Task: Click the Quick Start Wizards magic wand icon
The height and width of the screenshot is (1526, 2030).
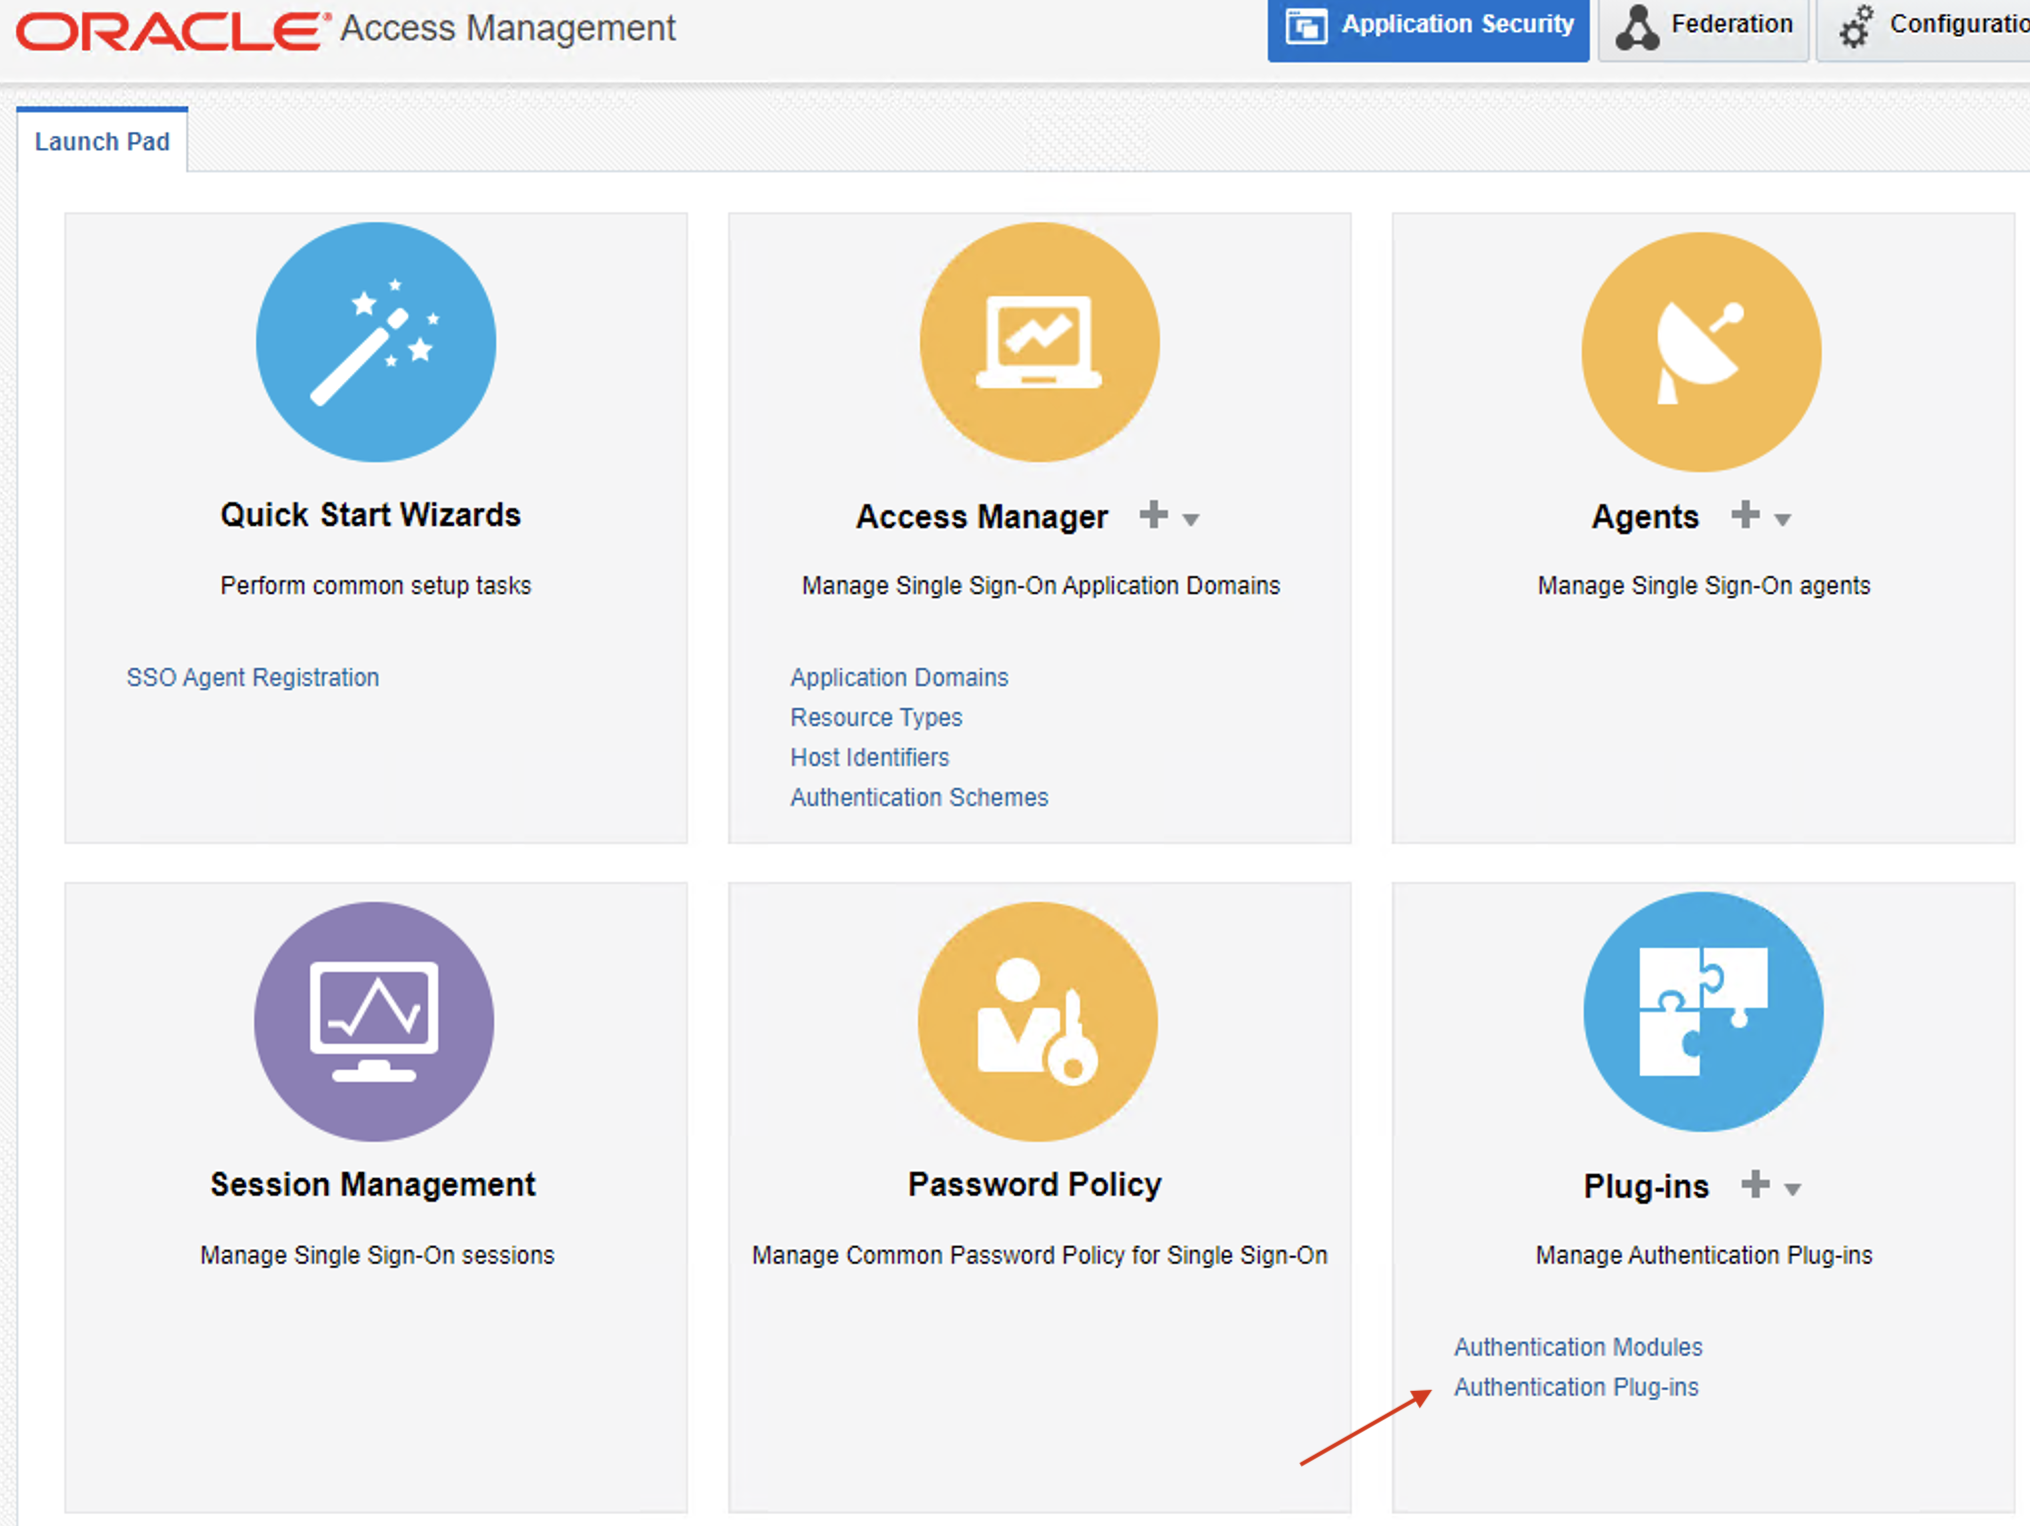Action: click(375, 342)
